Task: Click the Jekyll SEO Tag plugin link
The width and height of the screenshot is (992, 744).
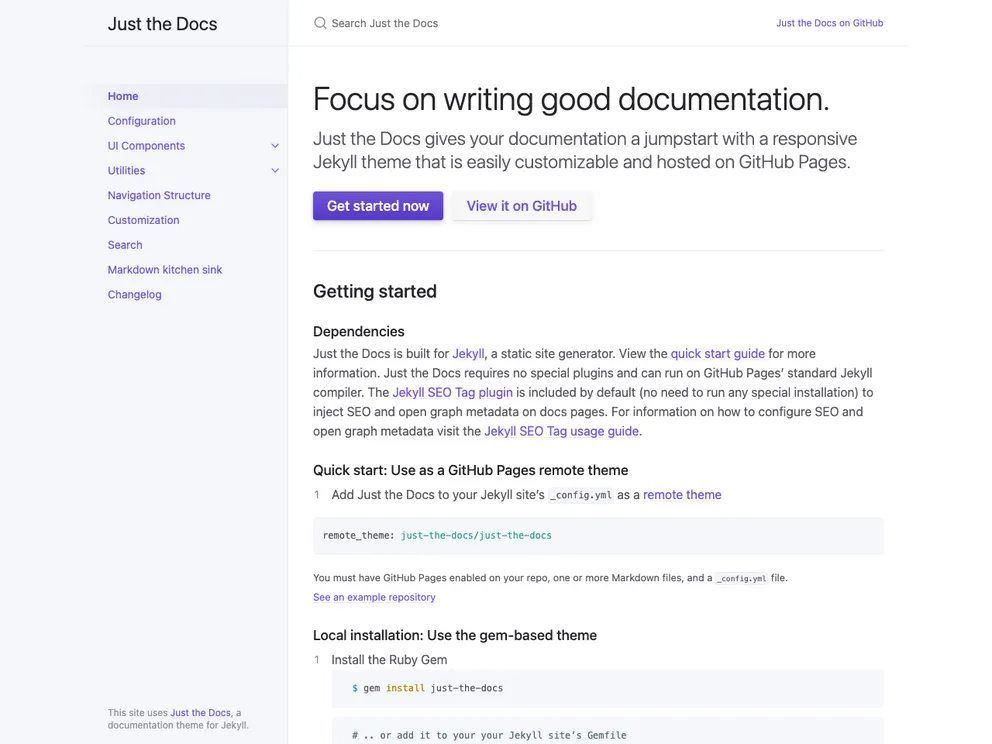Action: [x=452, y=392]
